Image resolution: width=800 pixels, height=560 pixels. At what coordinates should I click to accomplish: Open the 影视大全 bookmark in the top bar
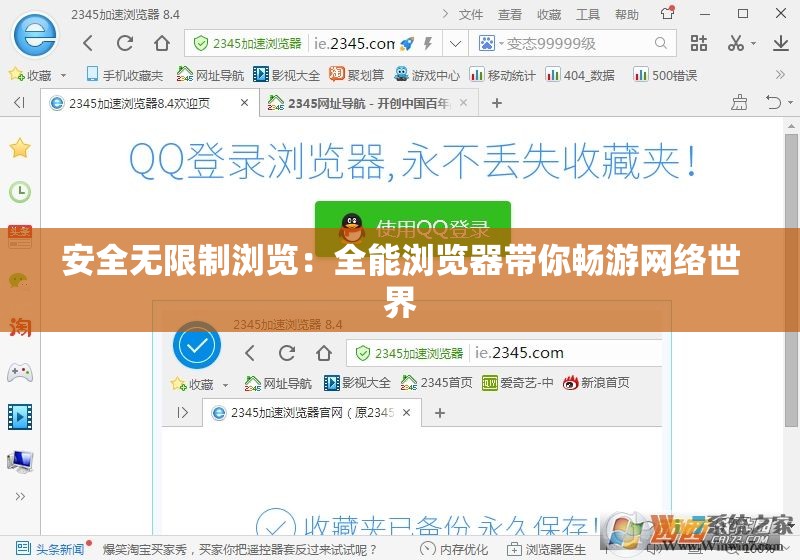click(x=287, y=75)
